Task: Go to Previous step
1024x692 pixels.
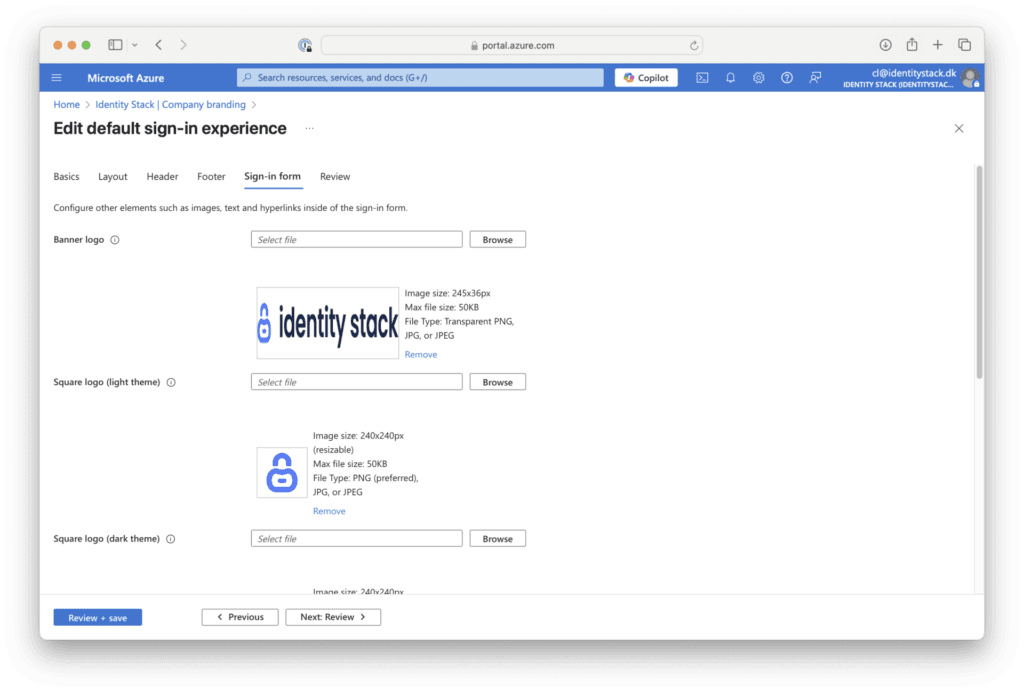Action: 240,617
